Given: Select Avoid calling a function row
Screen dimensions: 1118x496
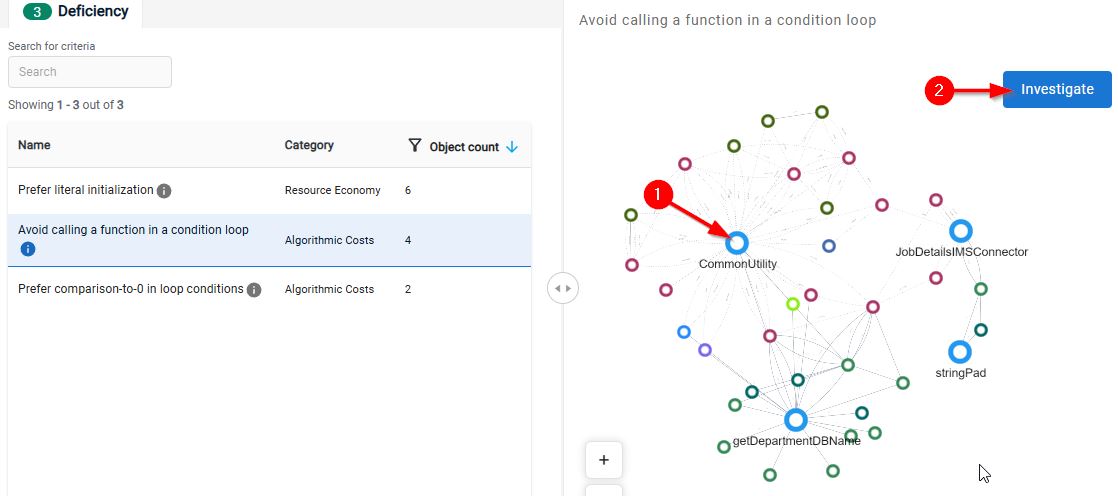Looking at the screenshot, I should point(270,240).
